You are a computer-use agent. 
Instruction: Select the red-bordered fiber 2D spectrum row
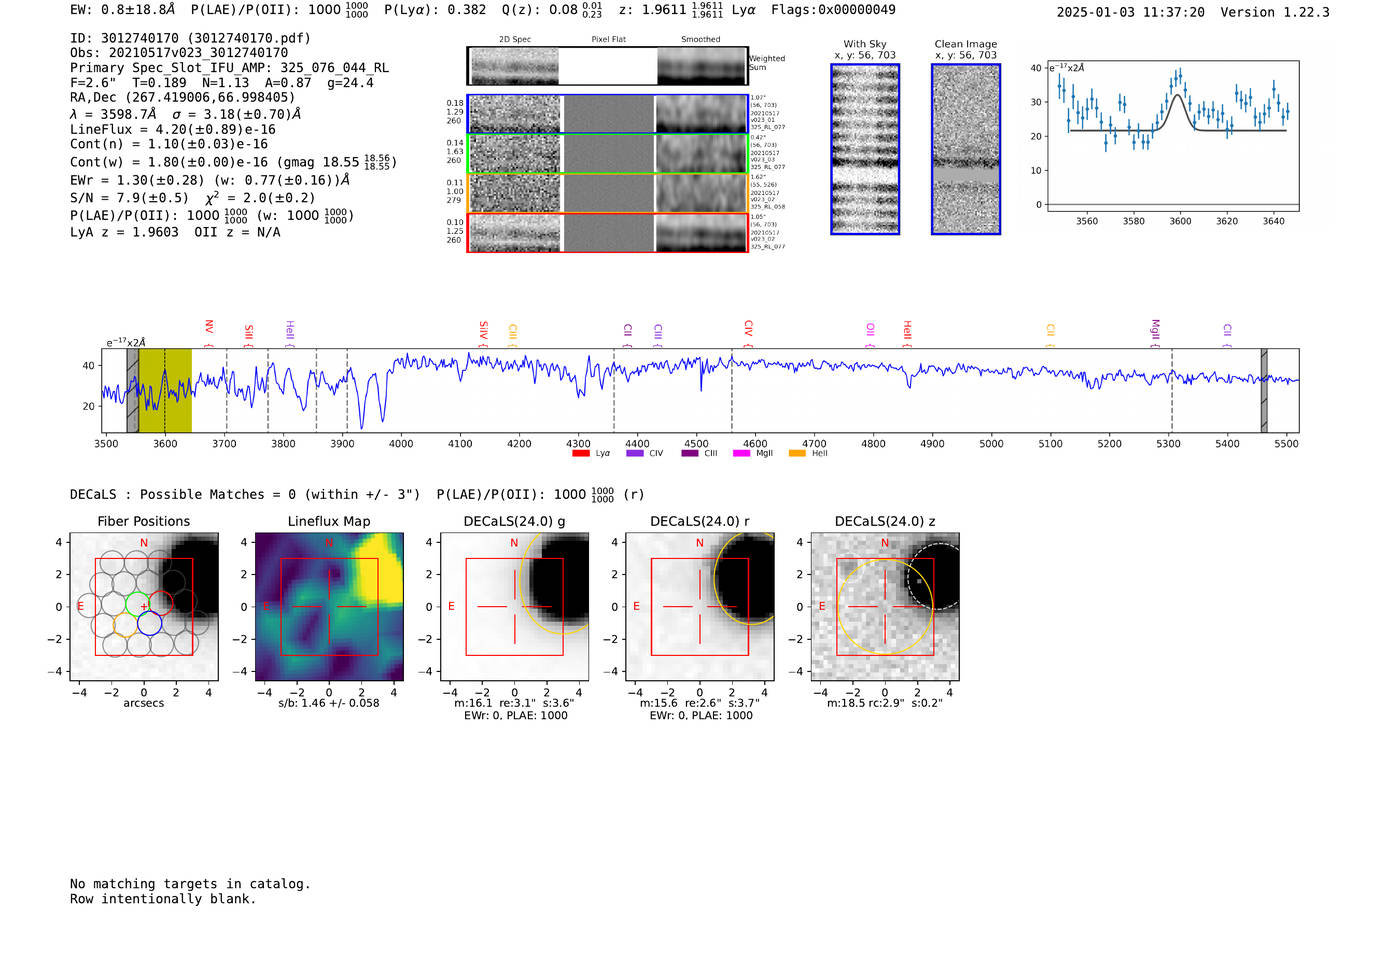point(608,232)
